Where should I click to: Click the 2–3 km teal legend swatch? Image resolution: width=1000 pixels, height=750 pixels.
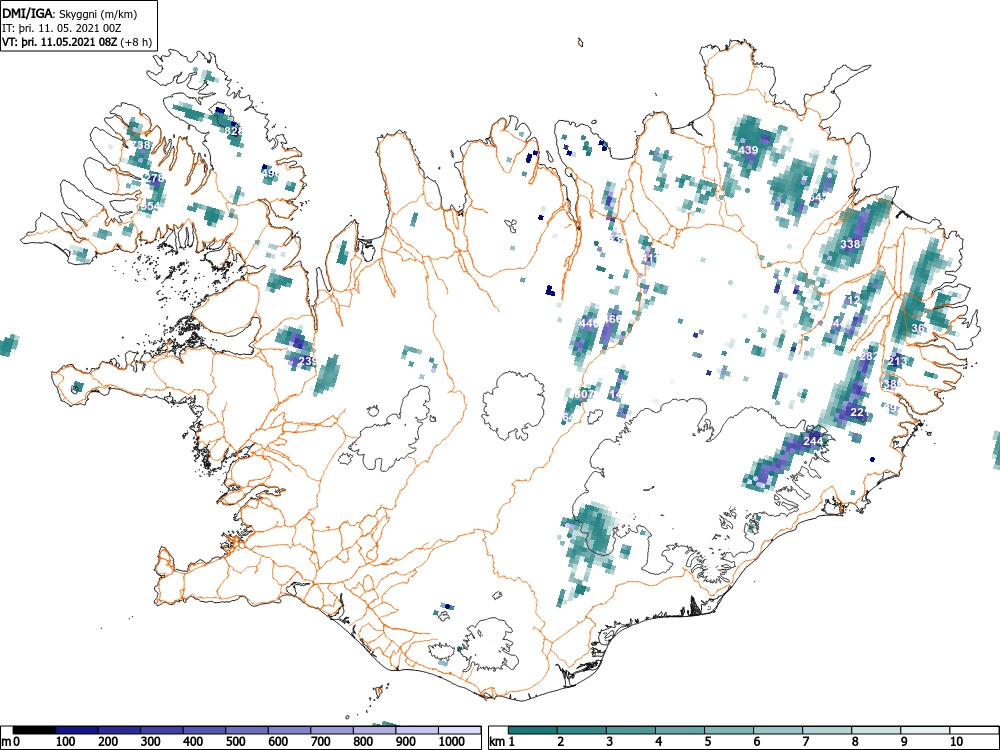click(x=582, y=730)
